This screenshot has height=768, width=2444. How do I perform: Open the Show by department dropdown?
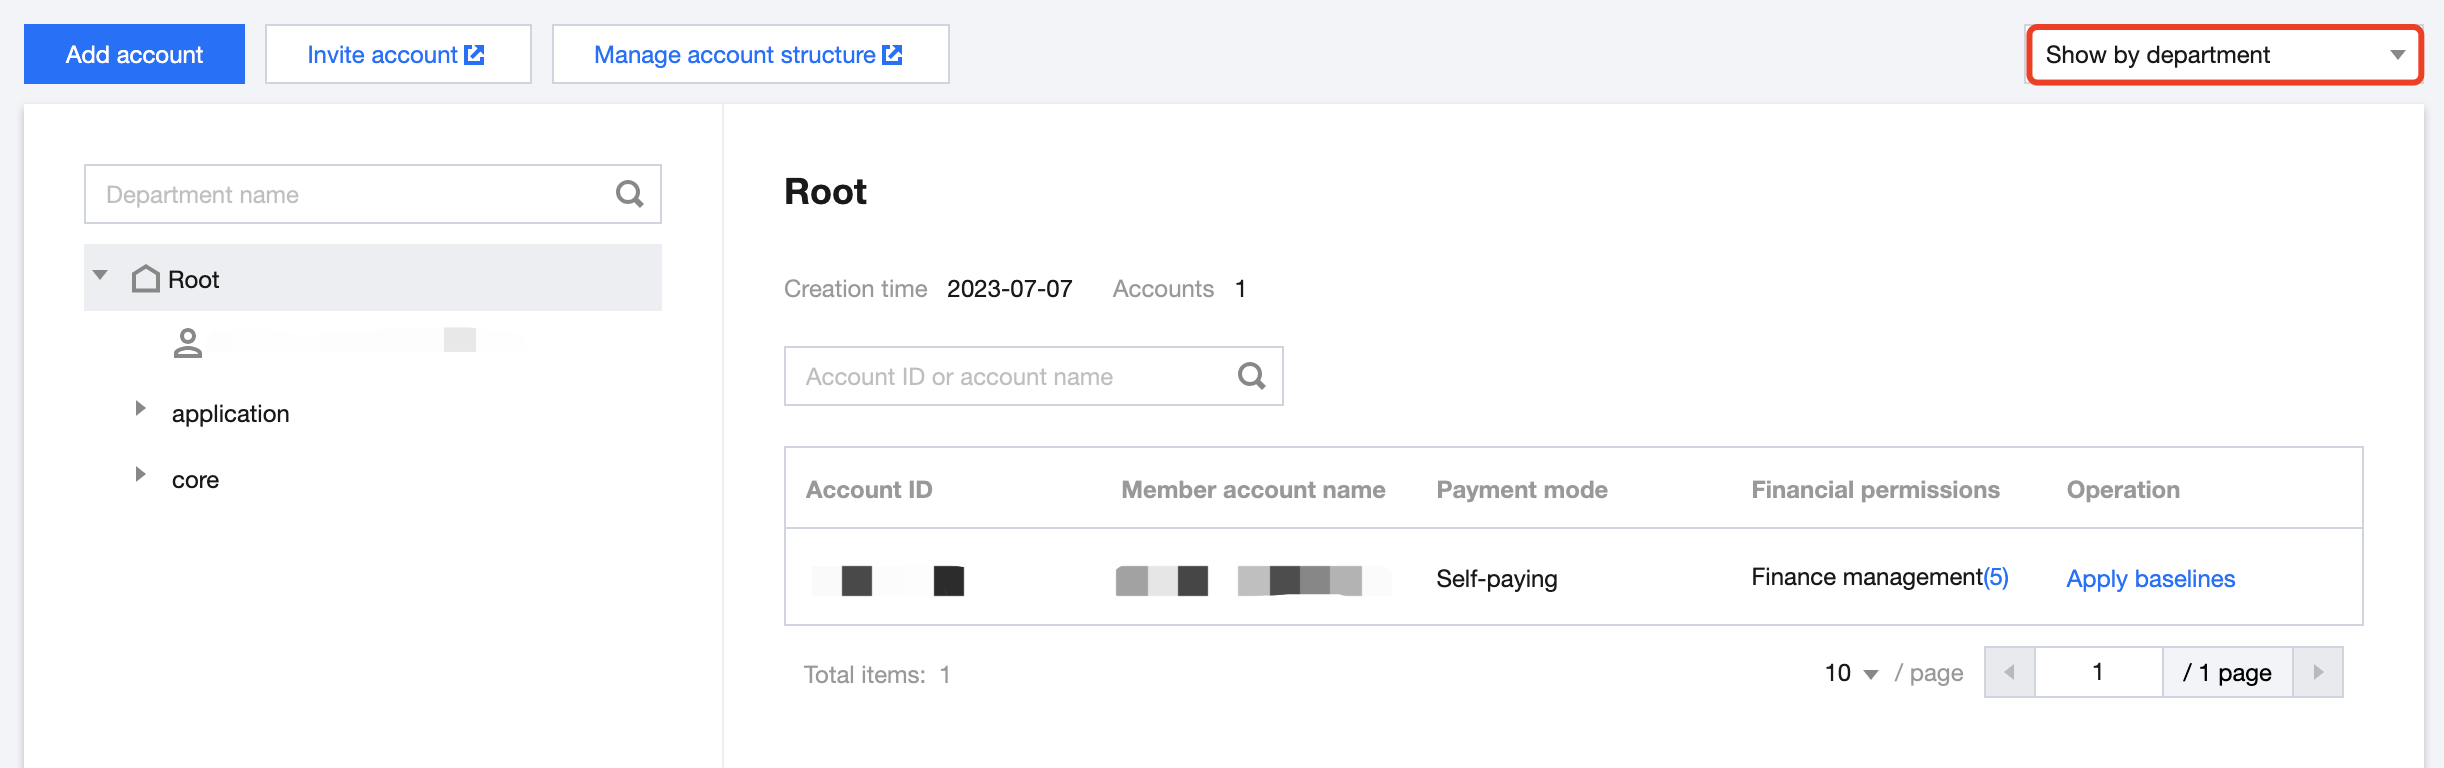pyautogui.click(x=2224, y=55)
